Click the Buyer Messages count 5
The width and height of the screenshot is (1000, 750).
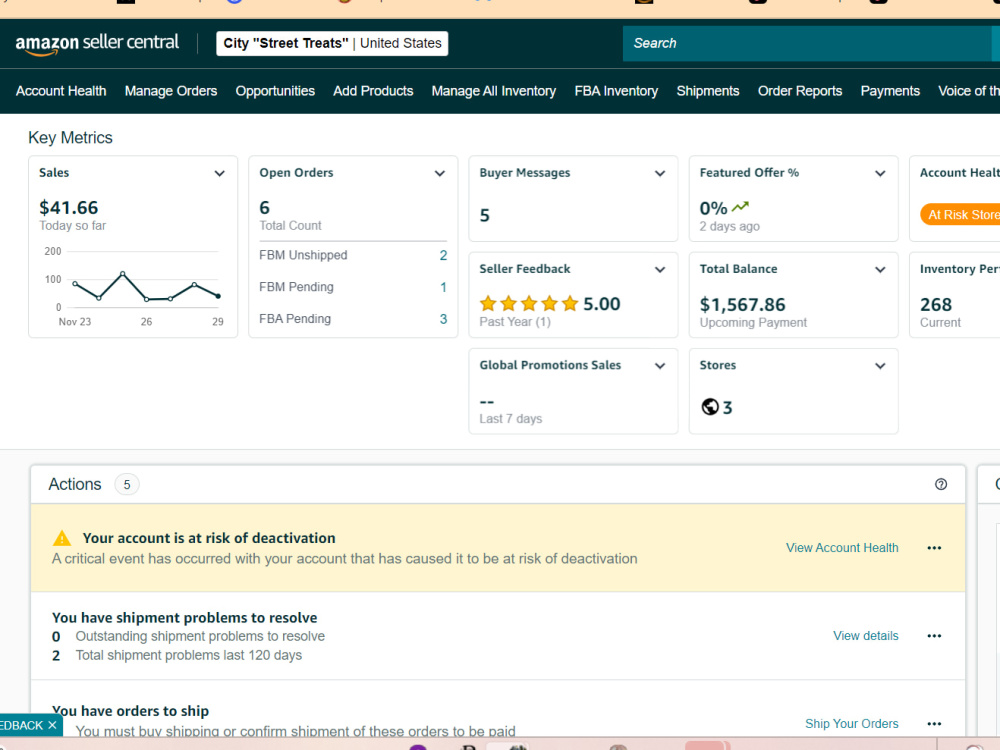[x=485, y=216]
